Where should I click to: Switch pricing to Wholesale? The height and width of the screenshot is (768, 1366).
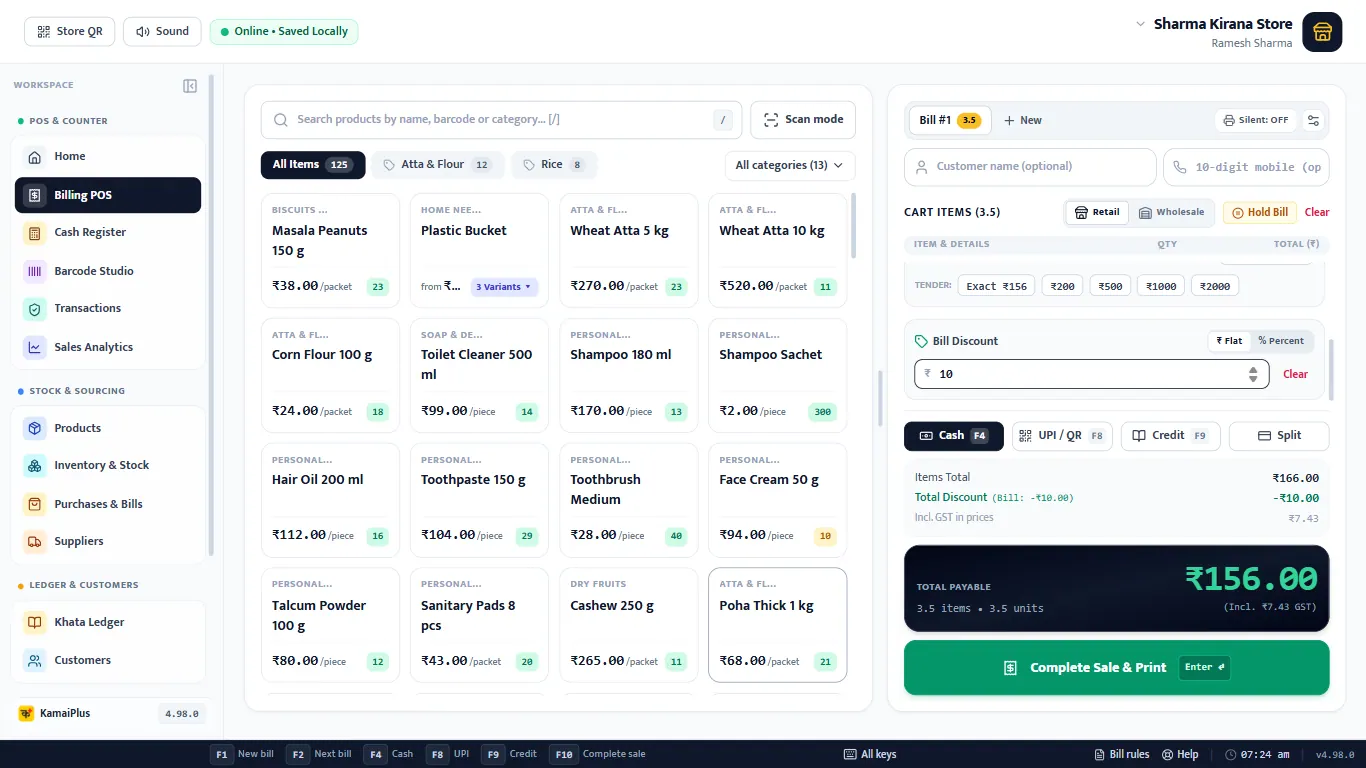click(1172, 212)
